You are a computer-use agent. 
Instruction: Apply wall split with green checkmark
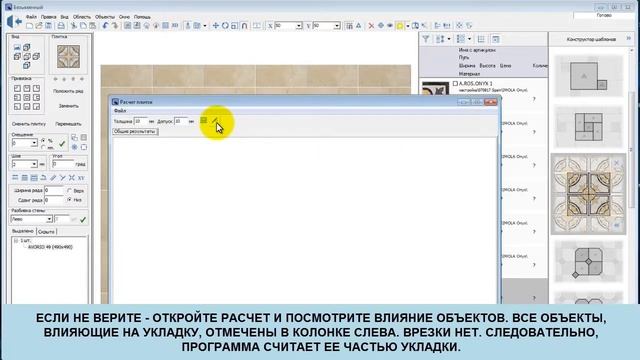coord(83,220)
